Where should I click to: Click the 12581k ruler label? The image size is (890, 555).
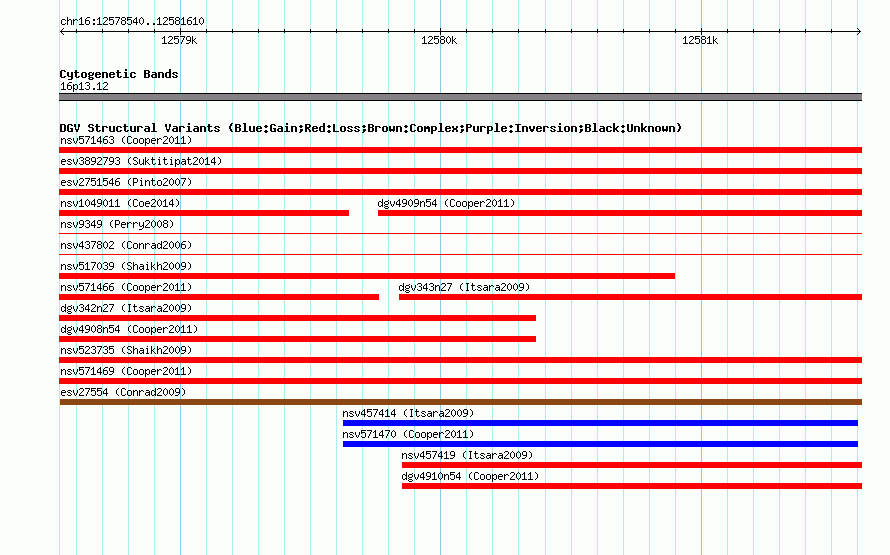click(x=700, y=40)
